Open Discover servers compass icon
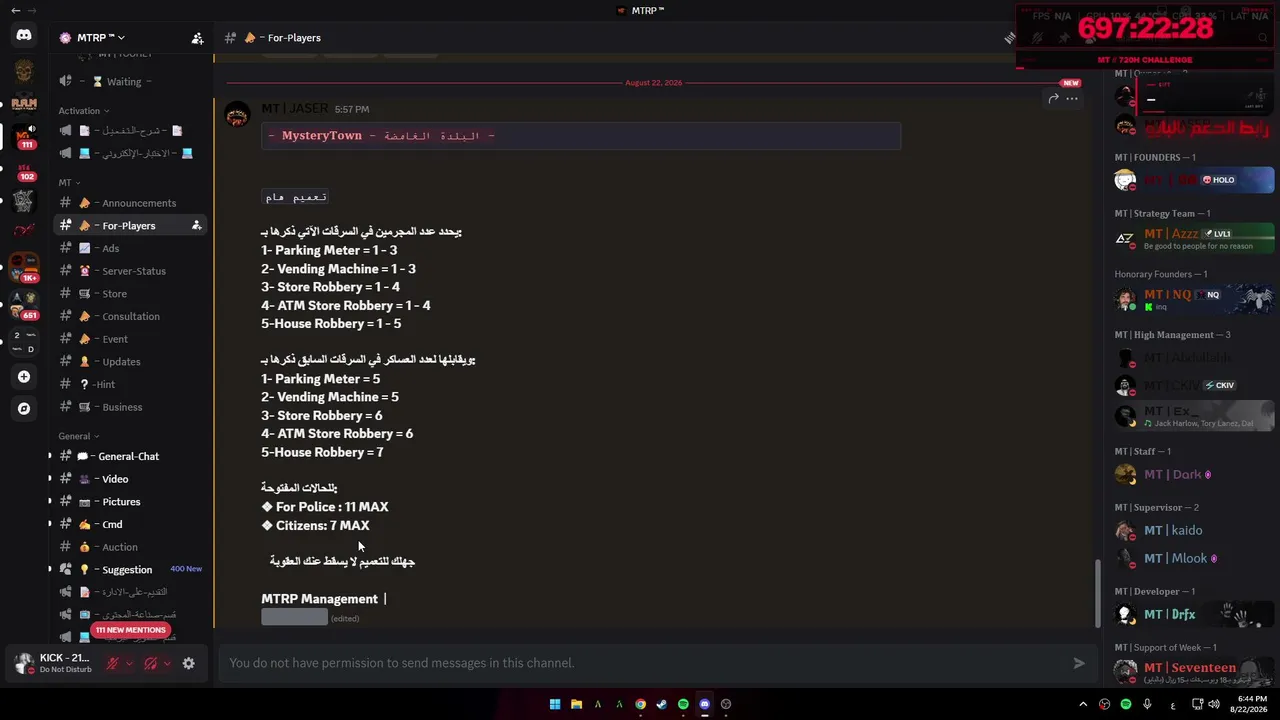This screenshot has width=1280, height=720. (x=24, y=409)
